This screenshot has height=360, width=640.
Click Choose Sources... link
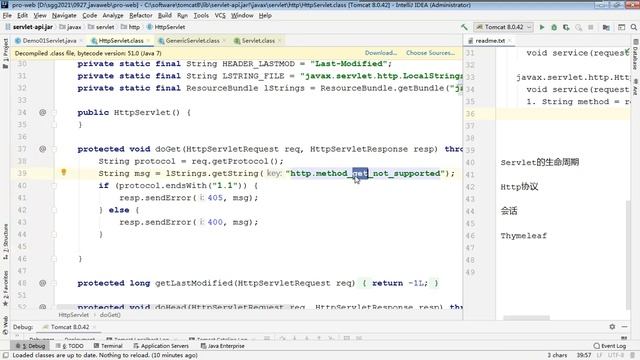(x=430, y=53)
